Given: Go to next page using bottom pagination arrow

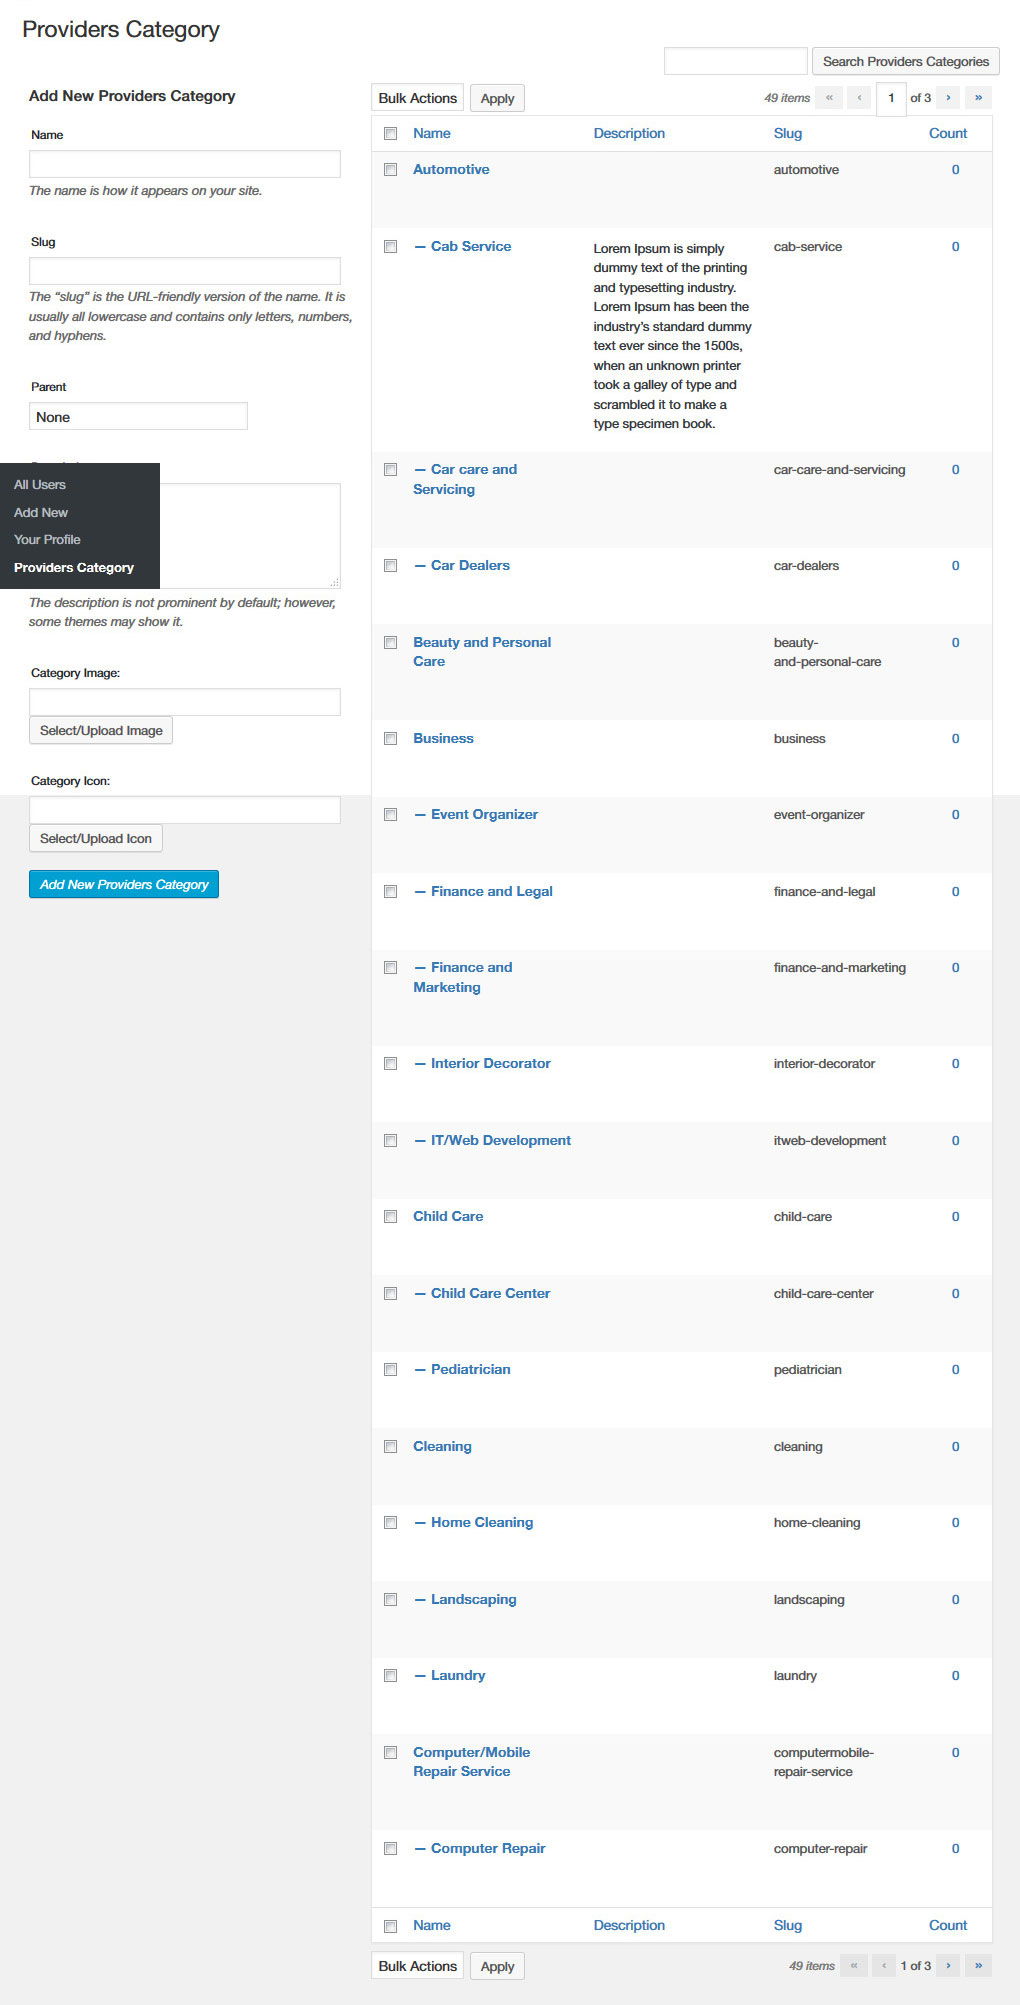Looking at the screenshot, I should pyautogui.click(x=948, y=1965).
